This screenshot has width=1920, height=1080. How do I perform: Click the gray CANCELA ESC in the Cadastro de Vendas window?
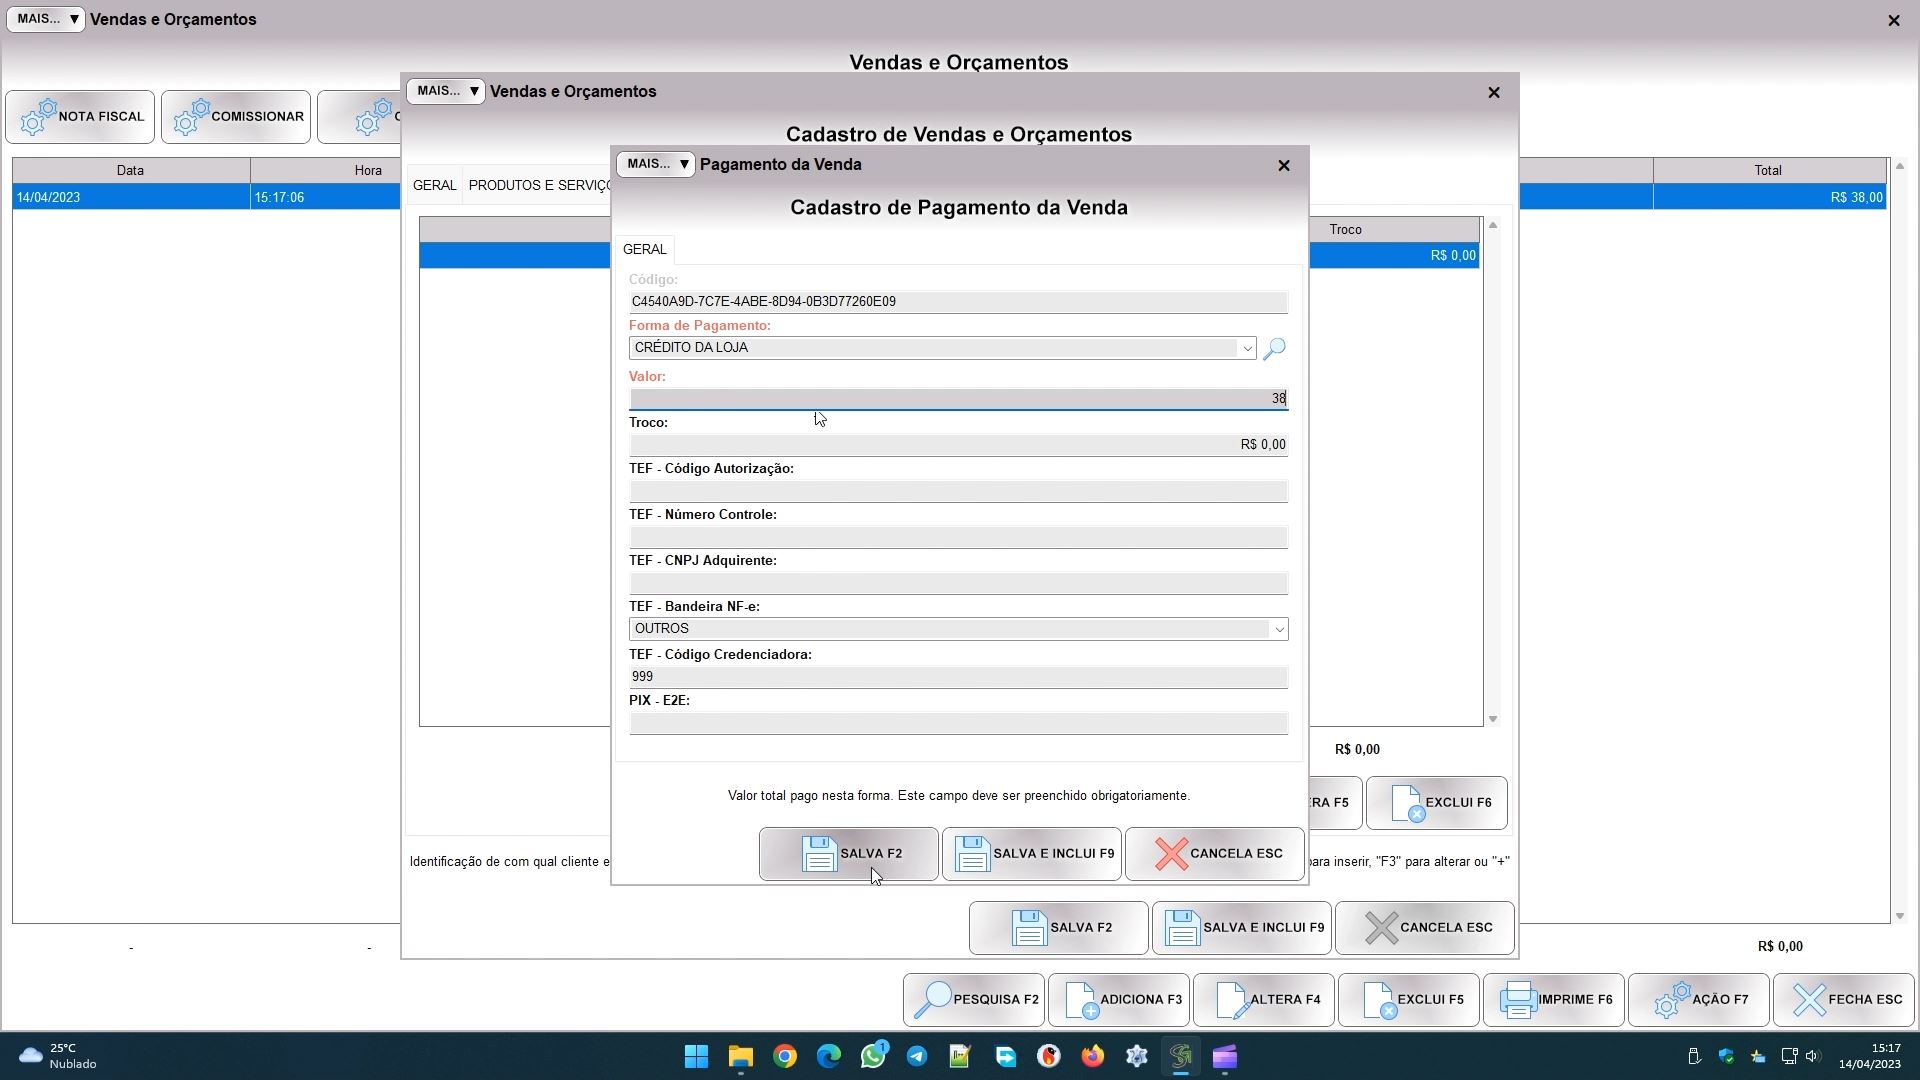(x=1424, y=928)
